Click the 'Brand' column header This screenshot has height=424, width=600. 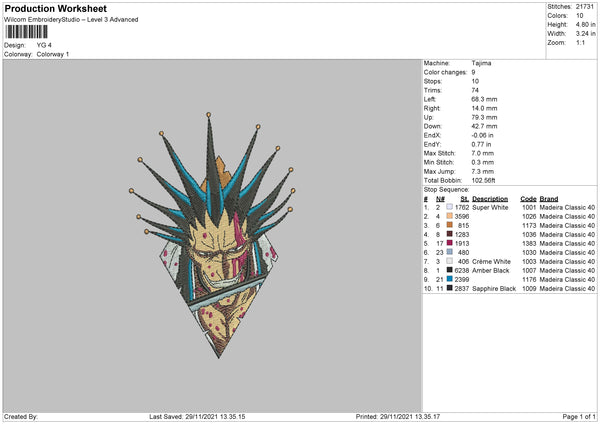click(x=549, y=199)
